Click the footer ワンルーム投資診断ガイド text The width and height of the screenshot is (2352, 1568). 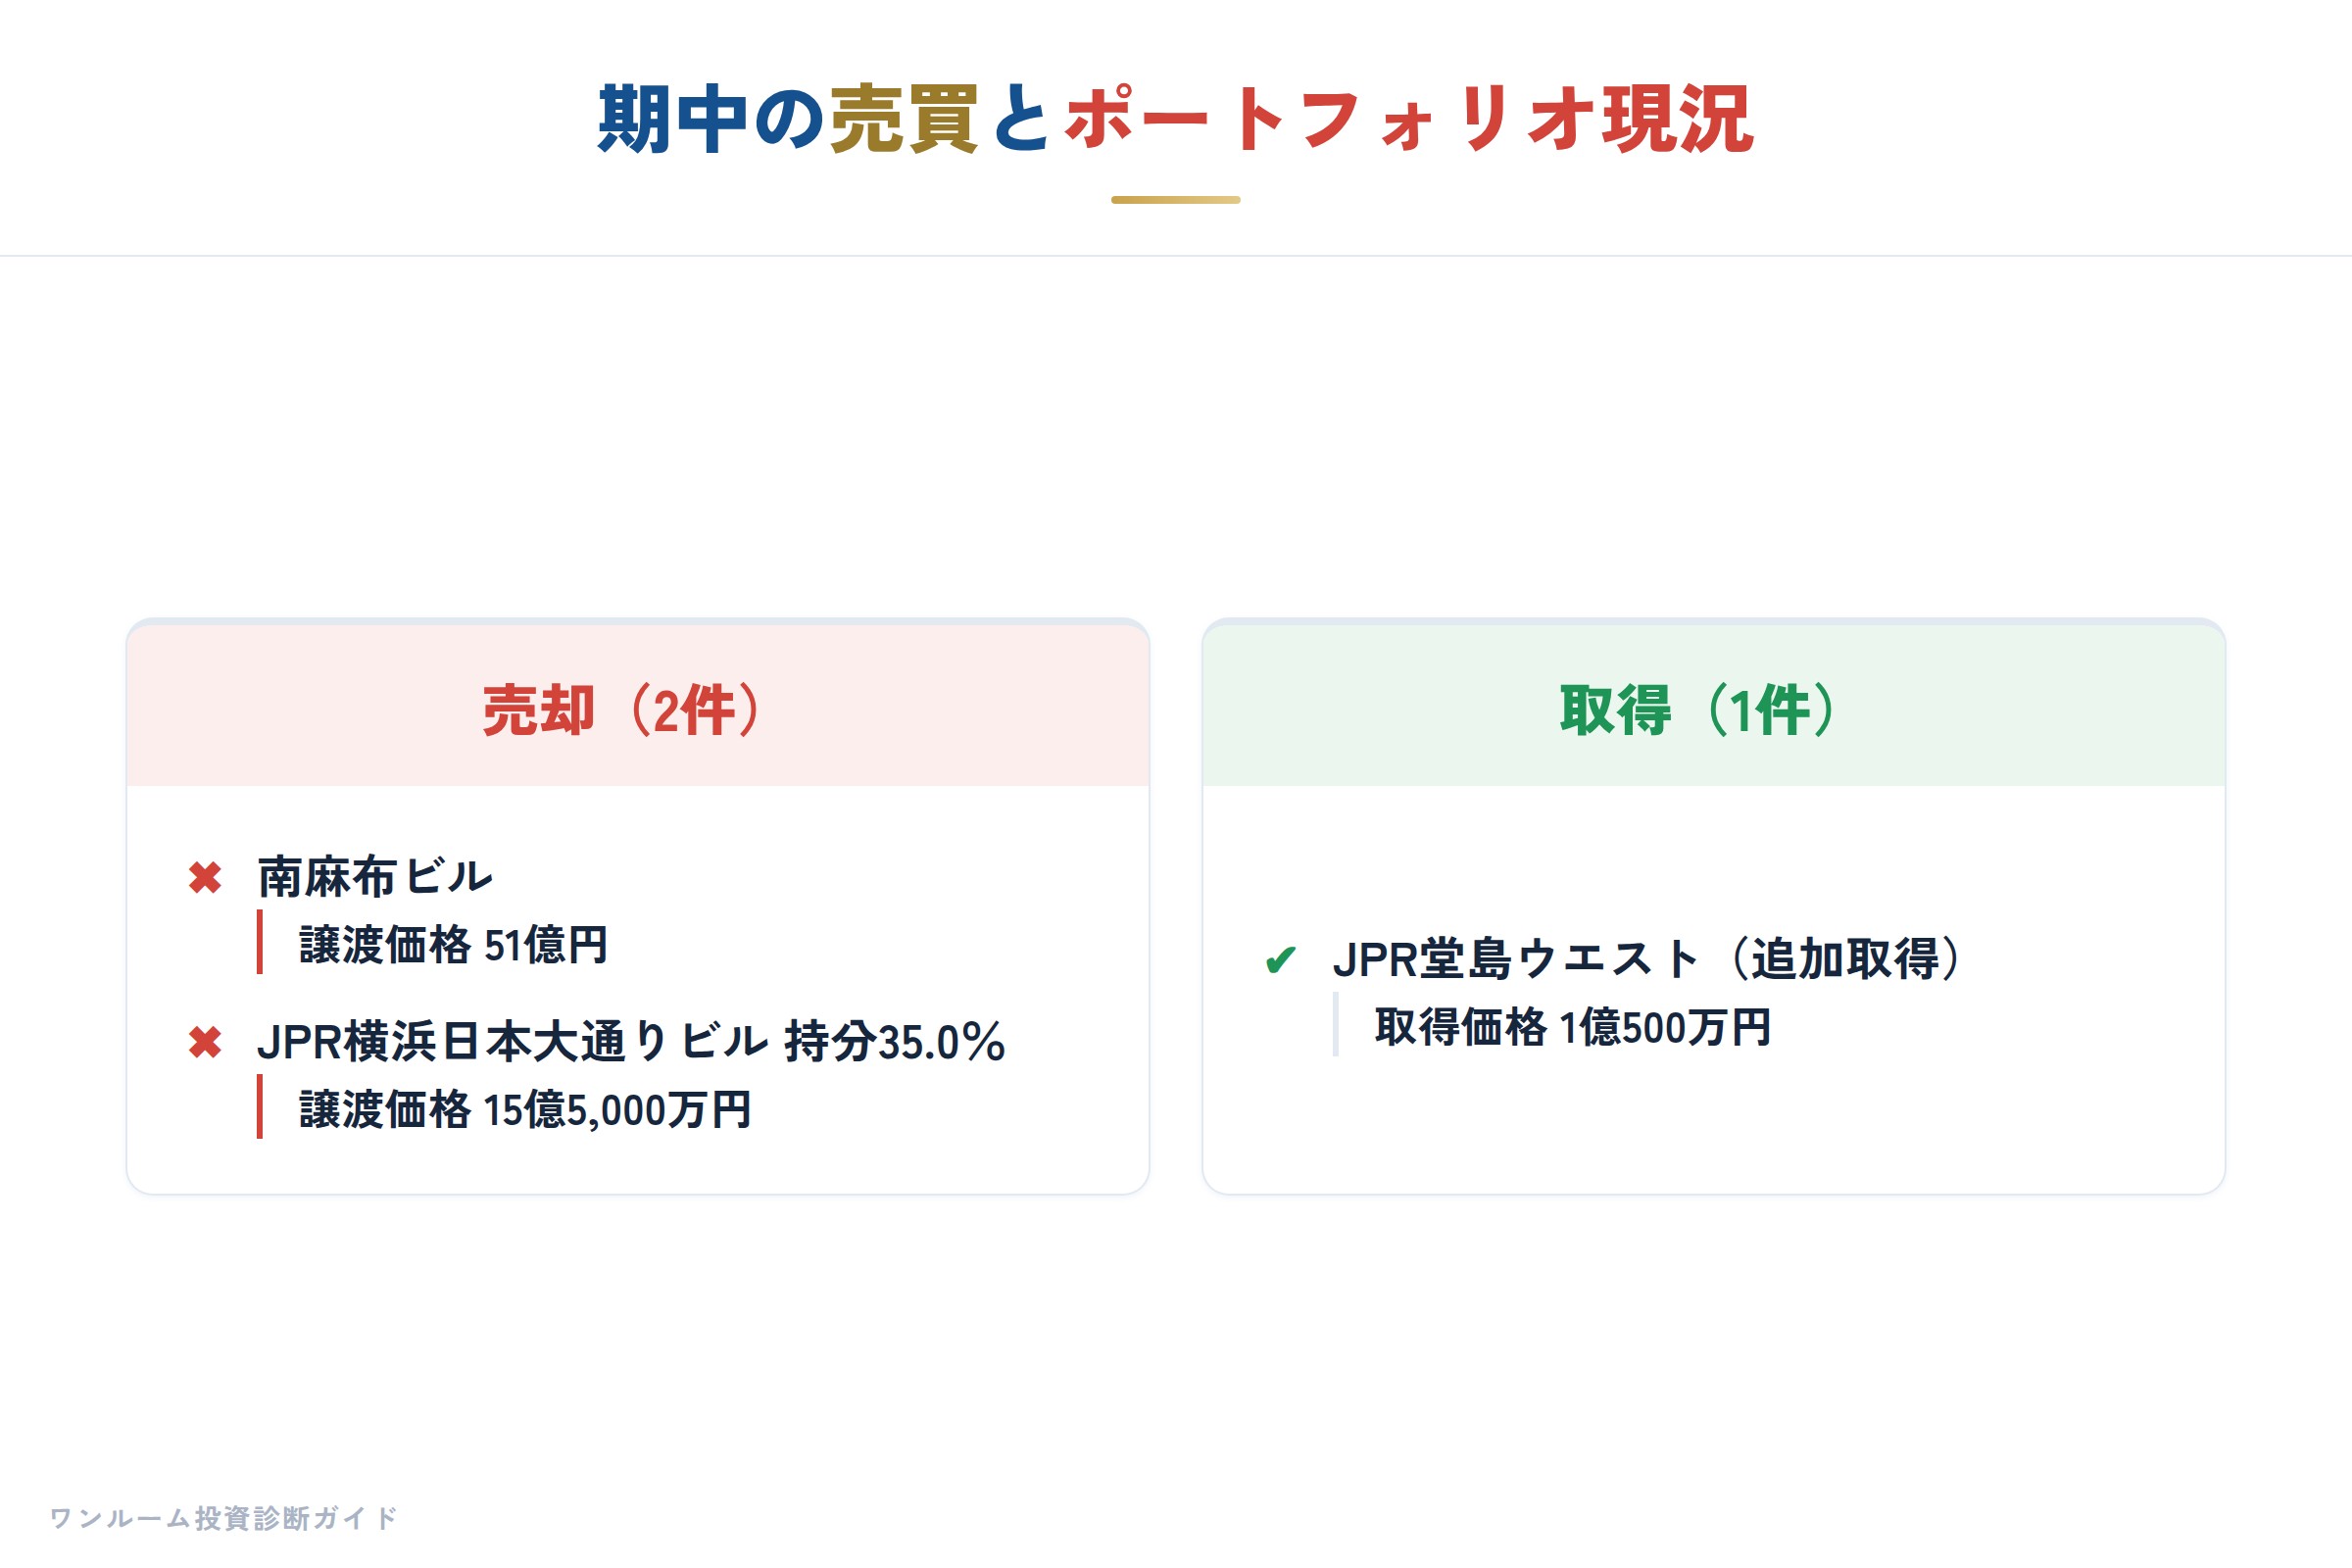[x=224, y=1518]
